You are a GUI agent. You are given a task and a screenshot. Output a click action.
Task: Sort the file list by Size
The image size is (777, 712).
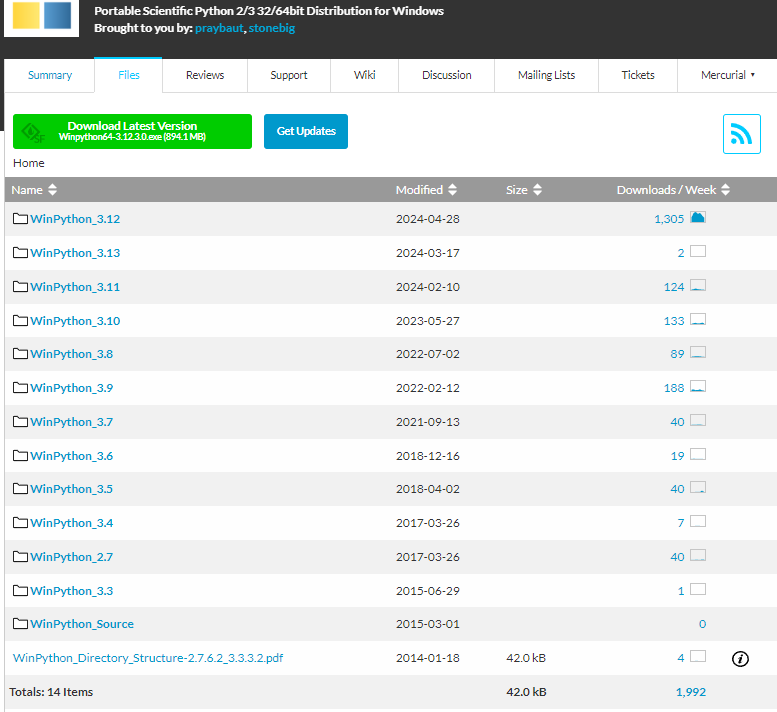[524, 190]
